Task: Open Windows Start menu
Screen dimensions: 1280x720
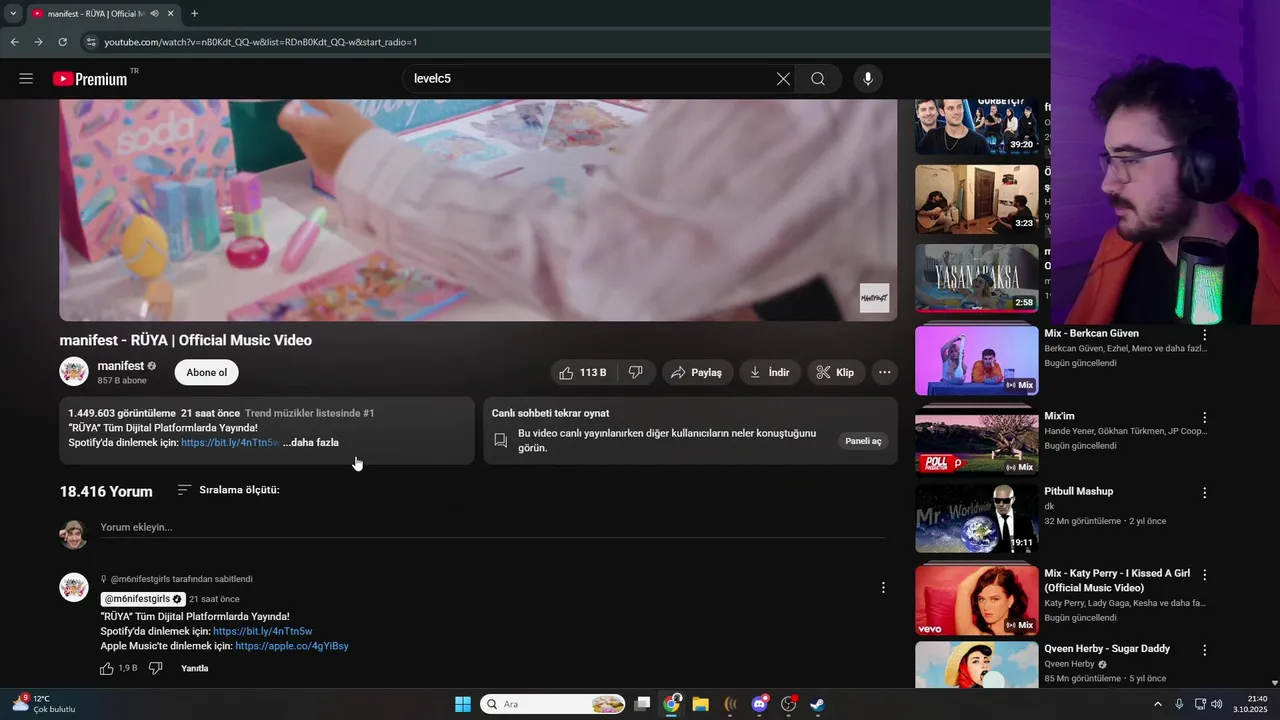Action: click(x=463, y=704)
